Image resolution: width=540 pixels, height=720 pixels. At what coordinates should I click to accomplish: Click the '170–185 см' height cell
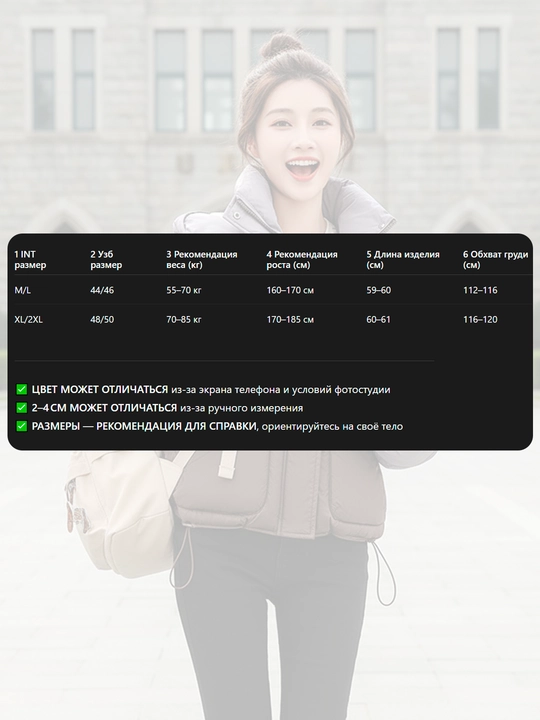[290, 320]
